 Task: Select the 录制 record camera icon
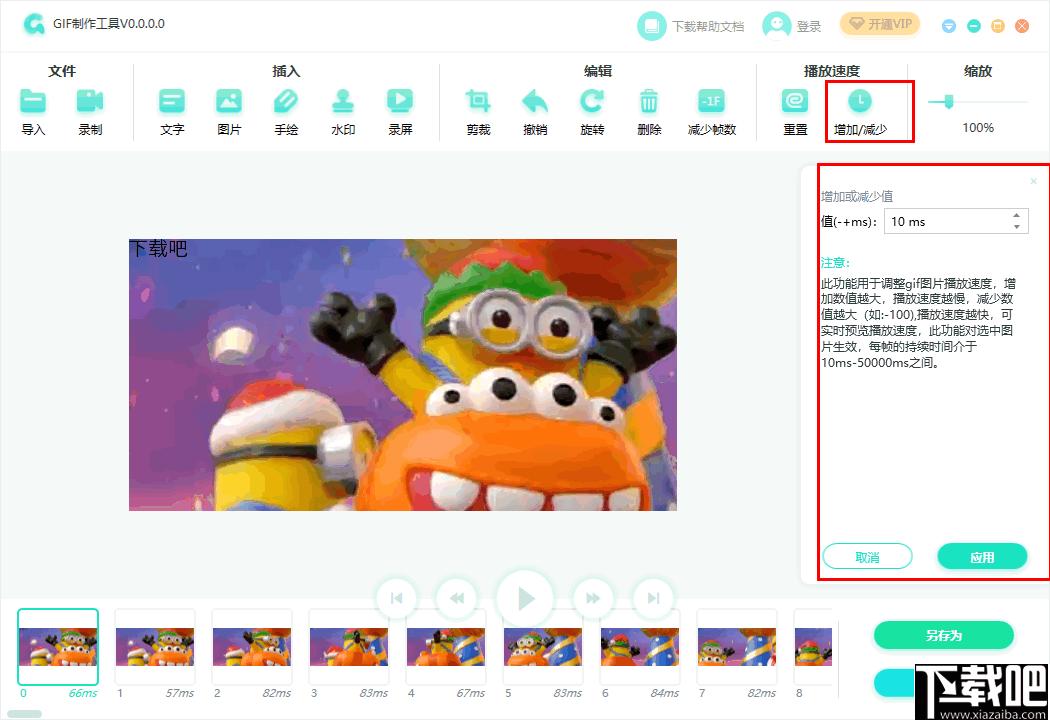pos(90,102)
